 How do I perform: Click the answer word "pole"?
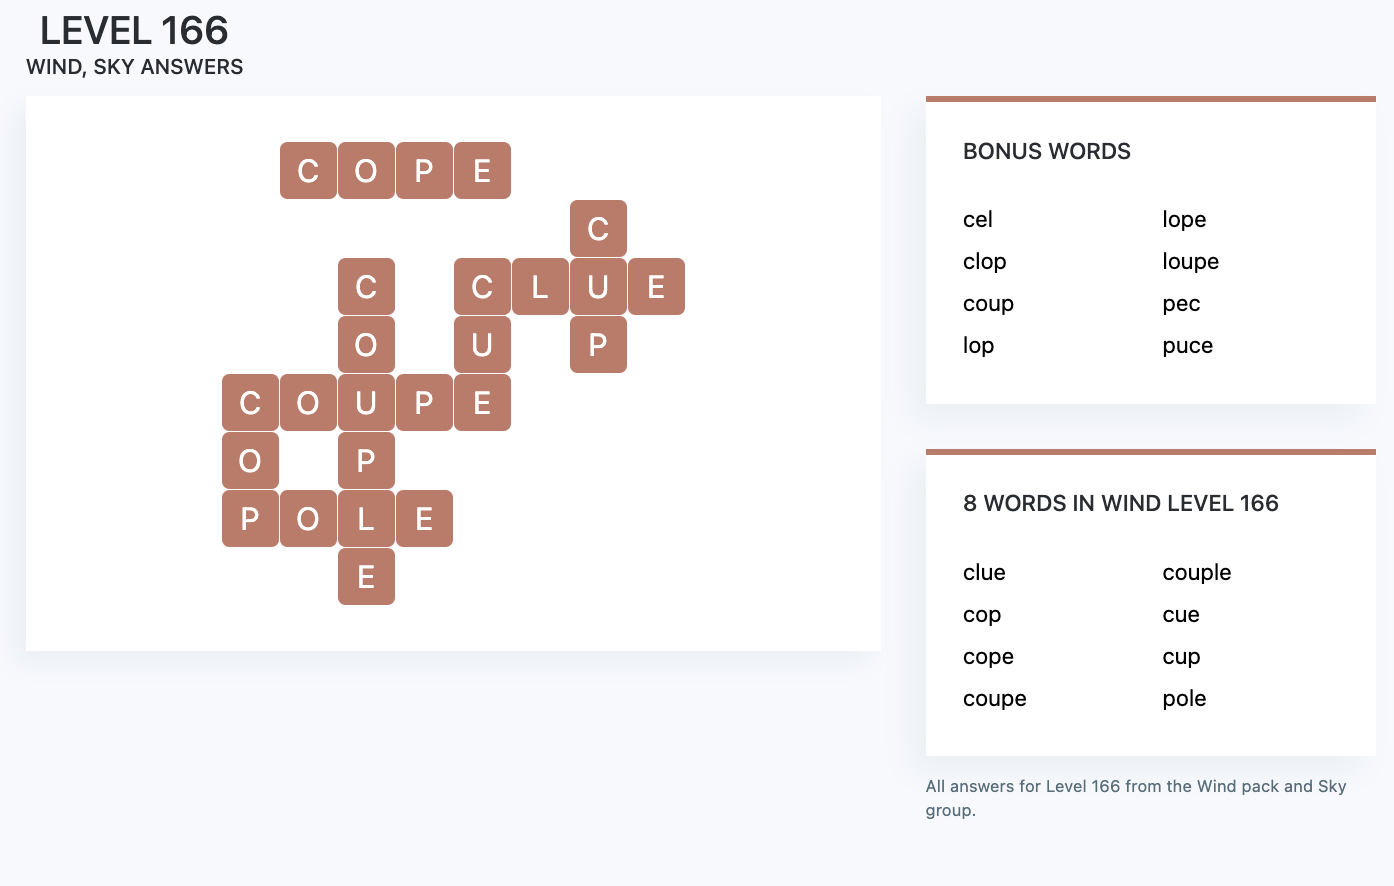(x=1184, y=699)
